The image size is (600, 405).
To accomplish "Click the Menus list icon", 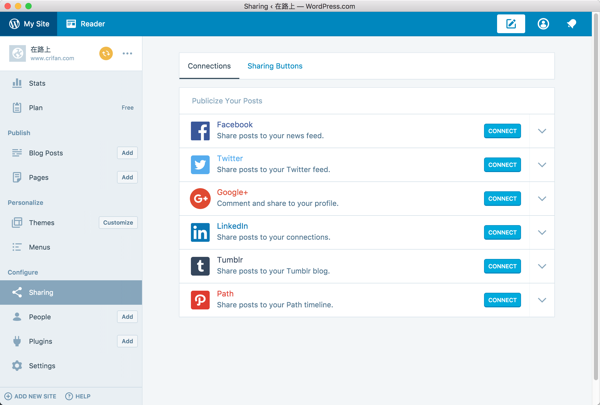I will click(17, 247).
